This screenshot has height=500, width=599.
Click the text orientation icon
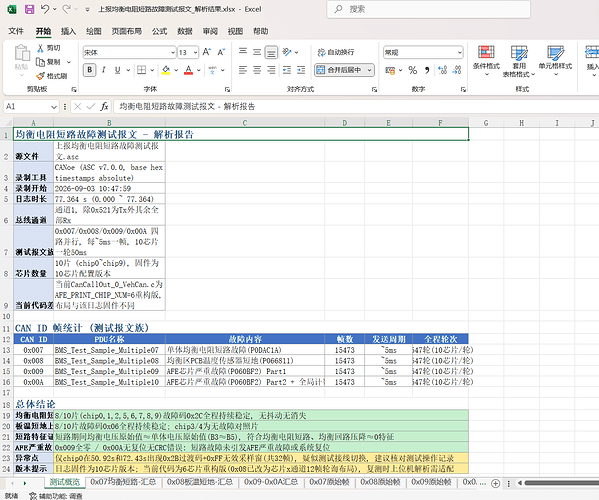287,52
